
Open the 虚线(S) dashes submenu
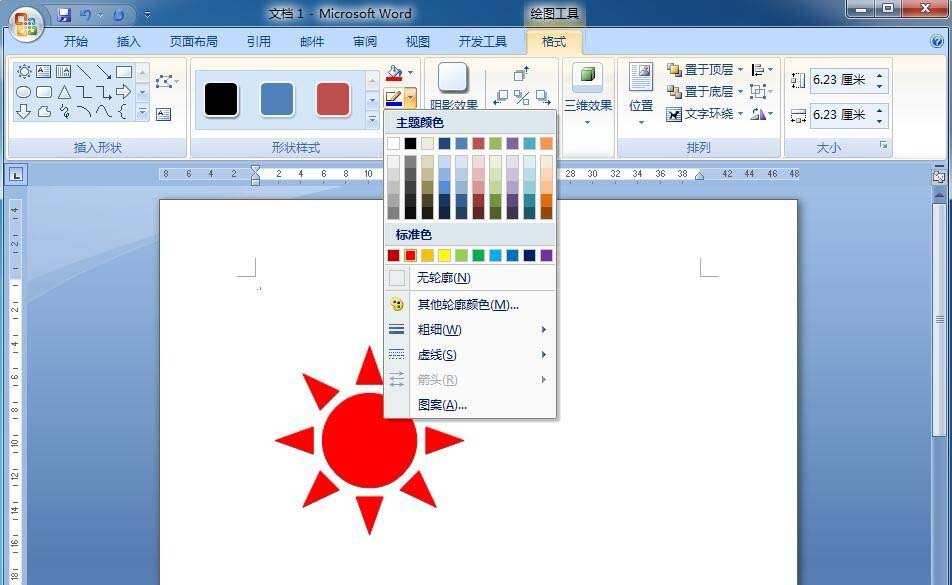(x=470, y=354)
